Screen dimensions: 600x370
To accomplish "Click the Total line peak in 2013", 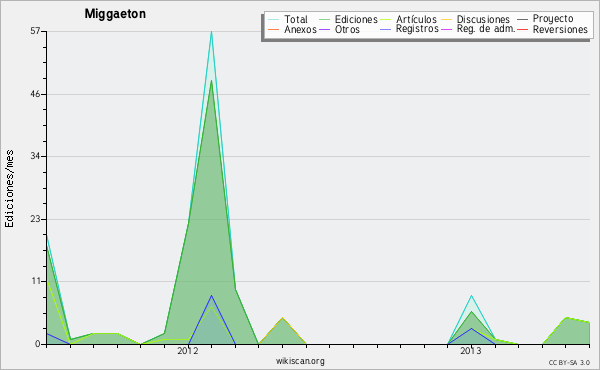I will pos(471,296).
